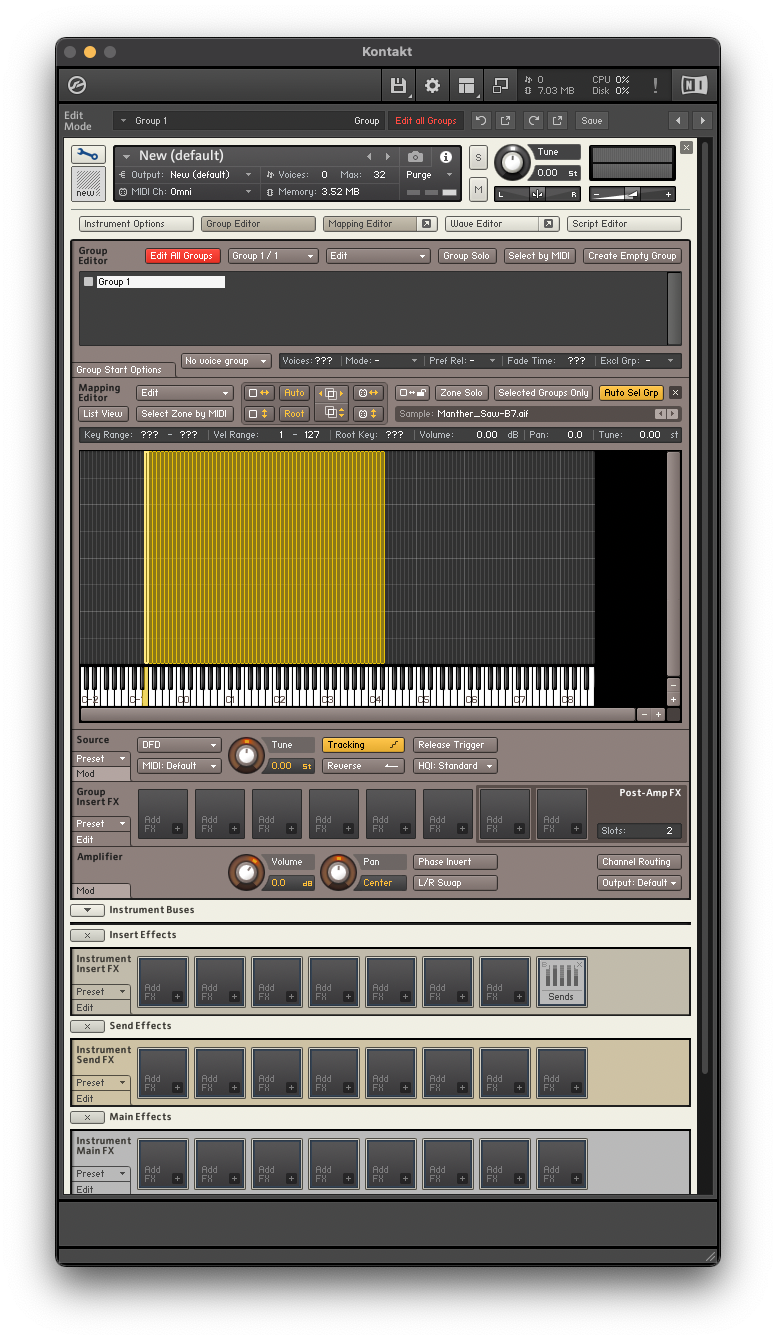Click keyboard zoom-out minus under mapping grid
Screen dimensions: 776x1340
click(644, 714)
